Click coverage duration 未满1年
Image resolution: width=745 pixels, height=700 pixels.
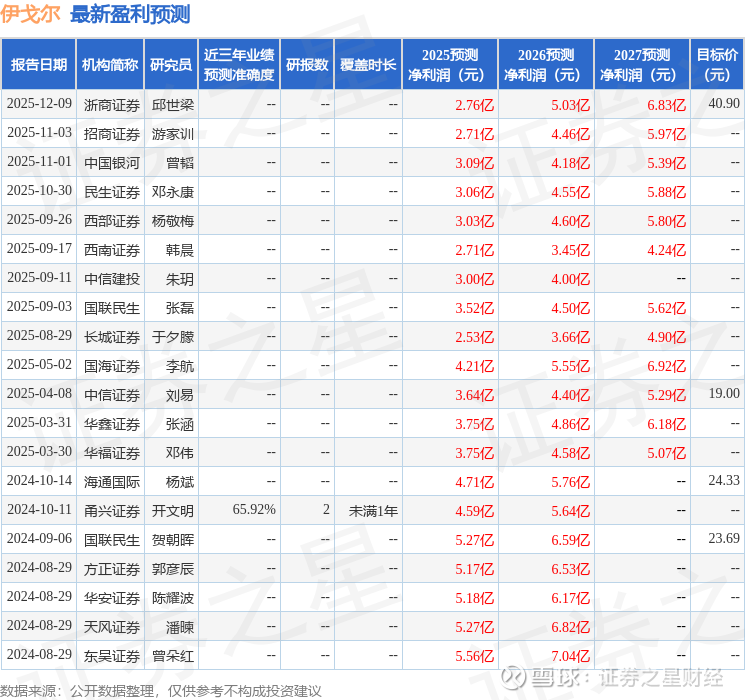click(373, 510)
